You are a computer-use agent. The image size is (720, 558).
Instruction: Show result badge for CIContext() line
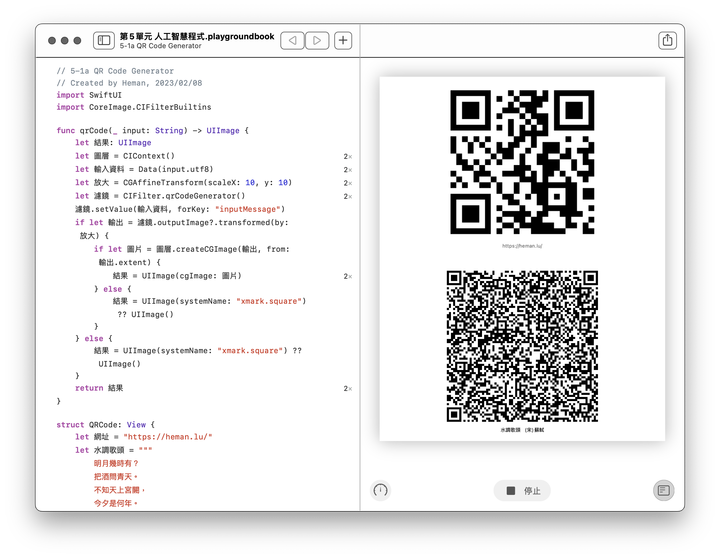pyautogui.click(x=347, y=156)
